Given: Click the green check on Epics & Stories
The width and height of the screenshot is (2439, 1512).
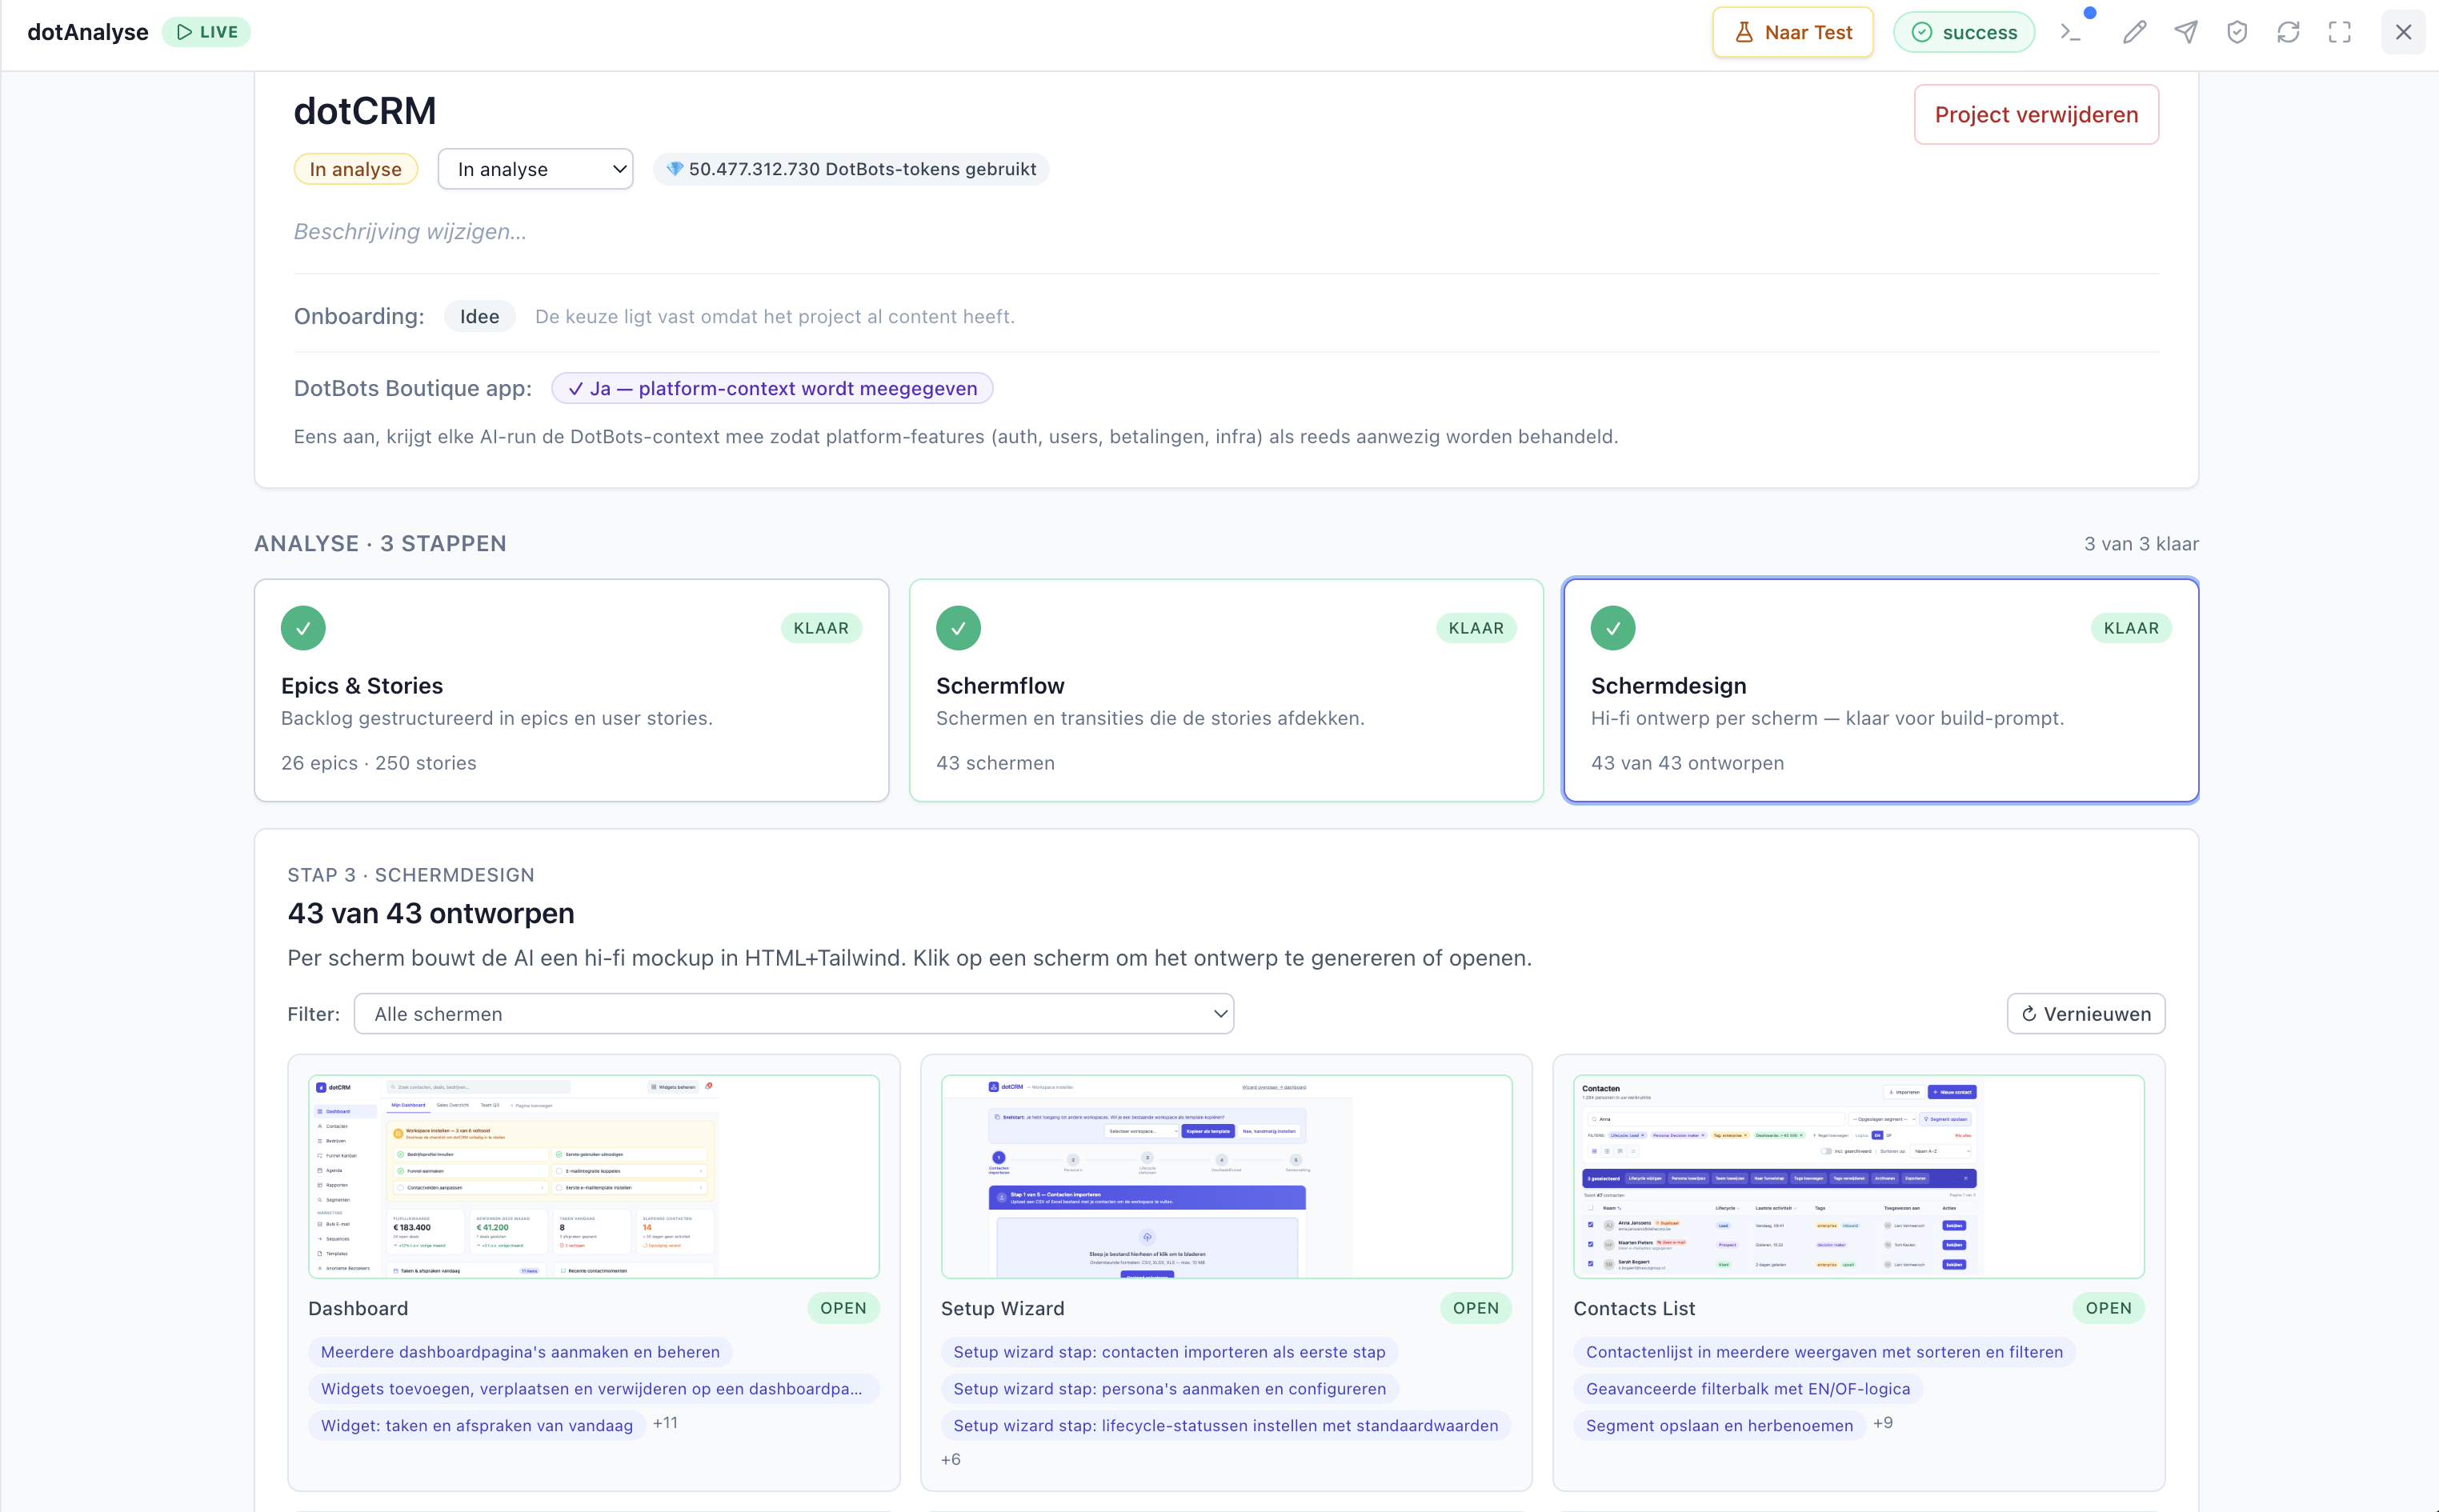Looking at the screenshot, I should pos(303,628).
